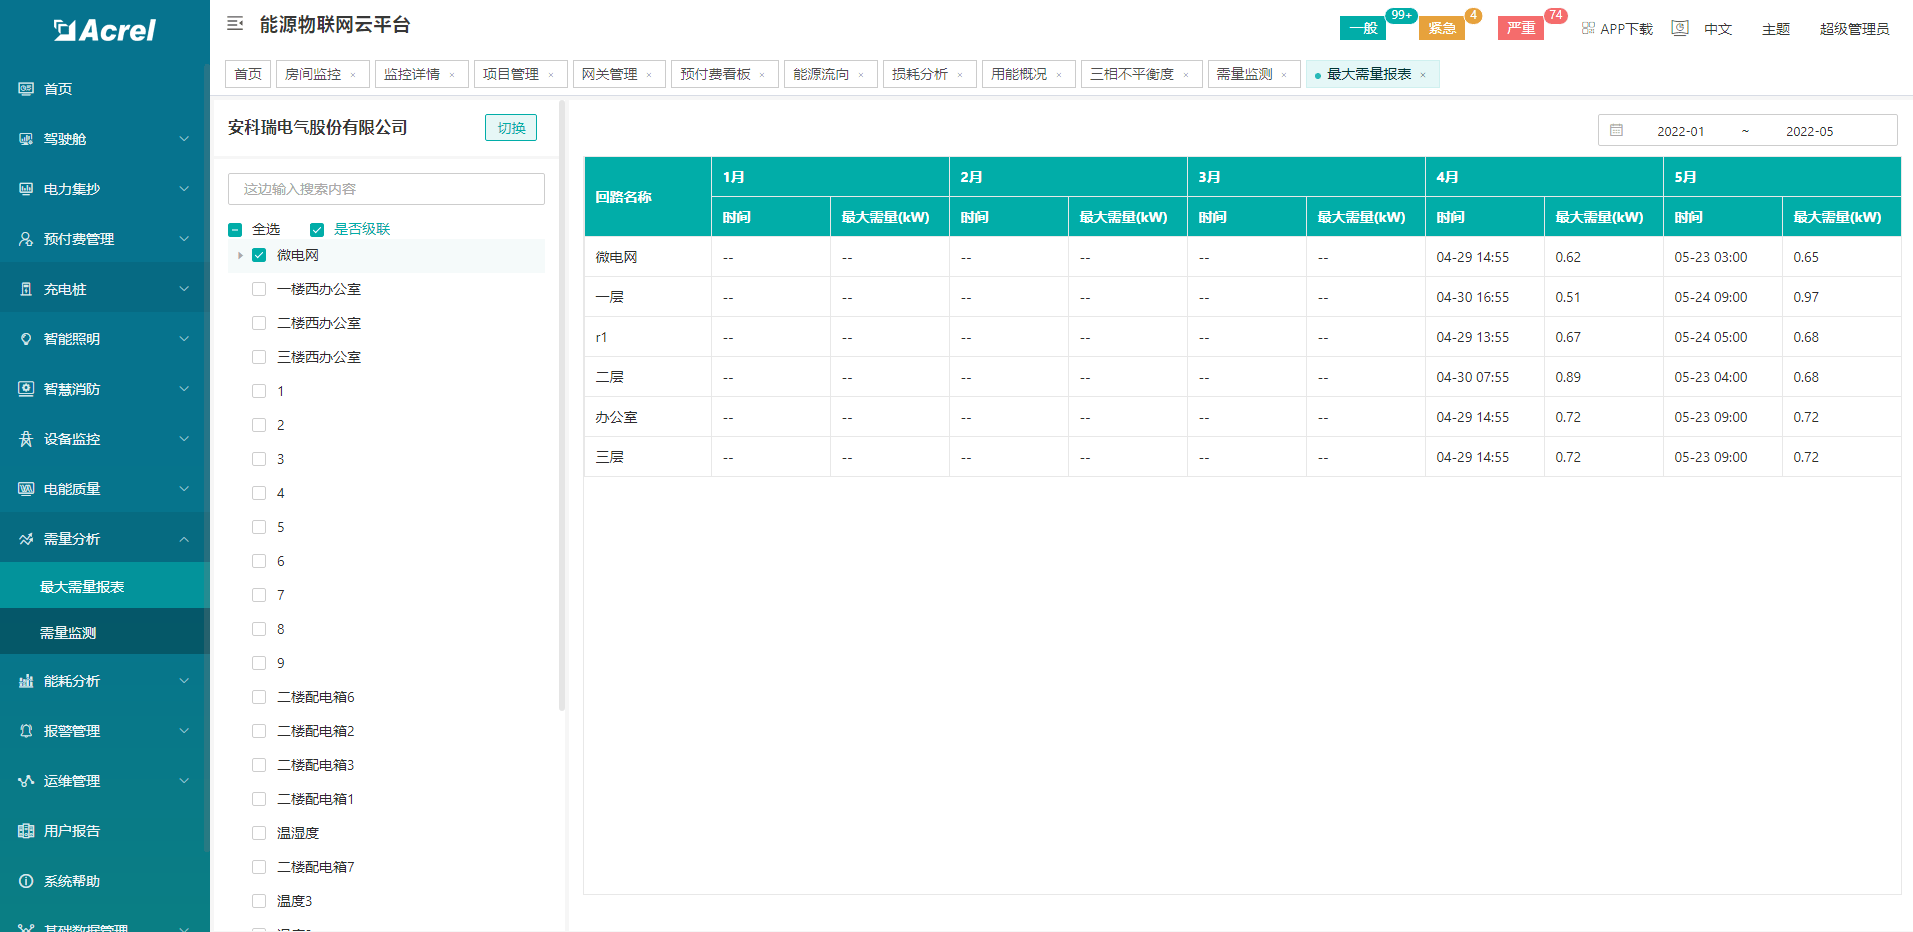The image size is (1913, 932).
Task: Click the 2022-05 end month field
Action: coord(1809,131)
